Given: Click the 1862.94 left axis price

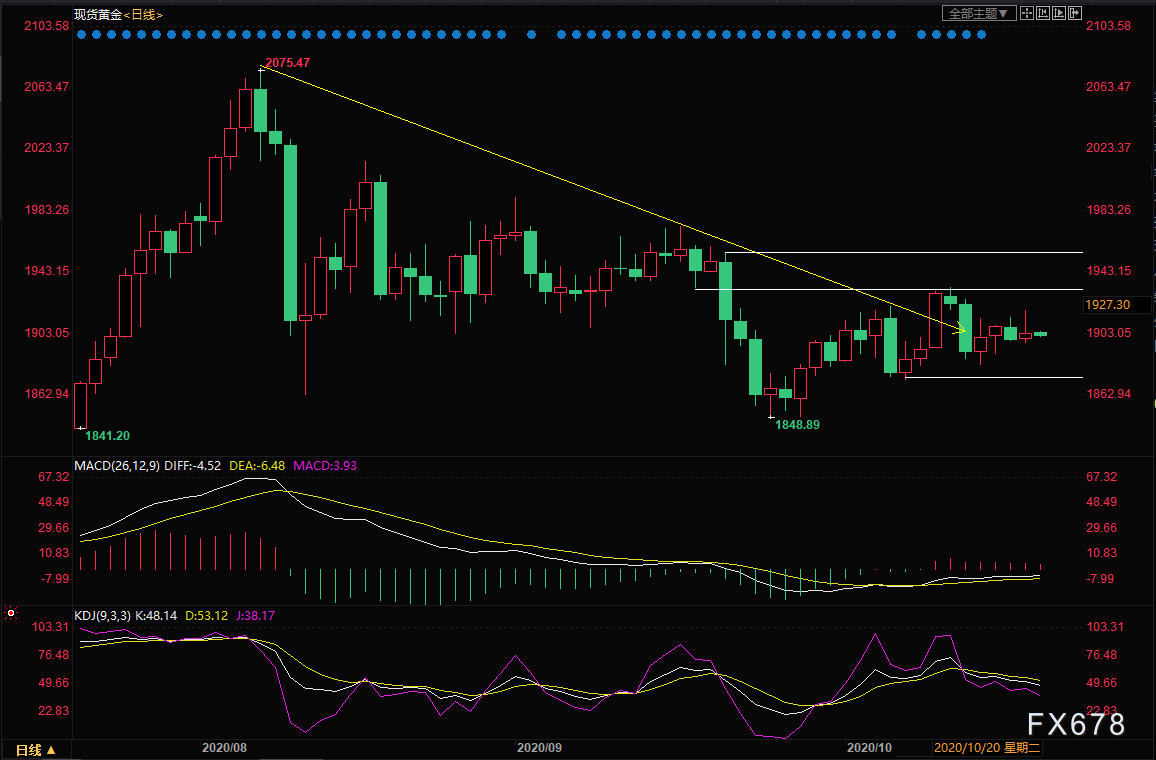Looking at the screenshot, I should click(x=46, y=394).
